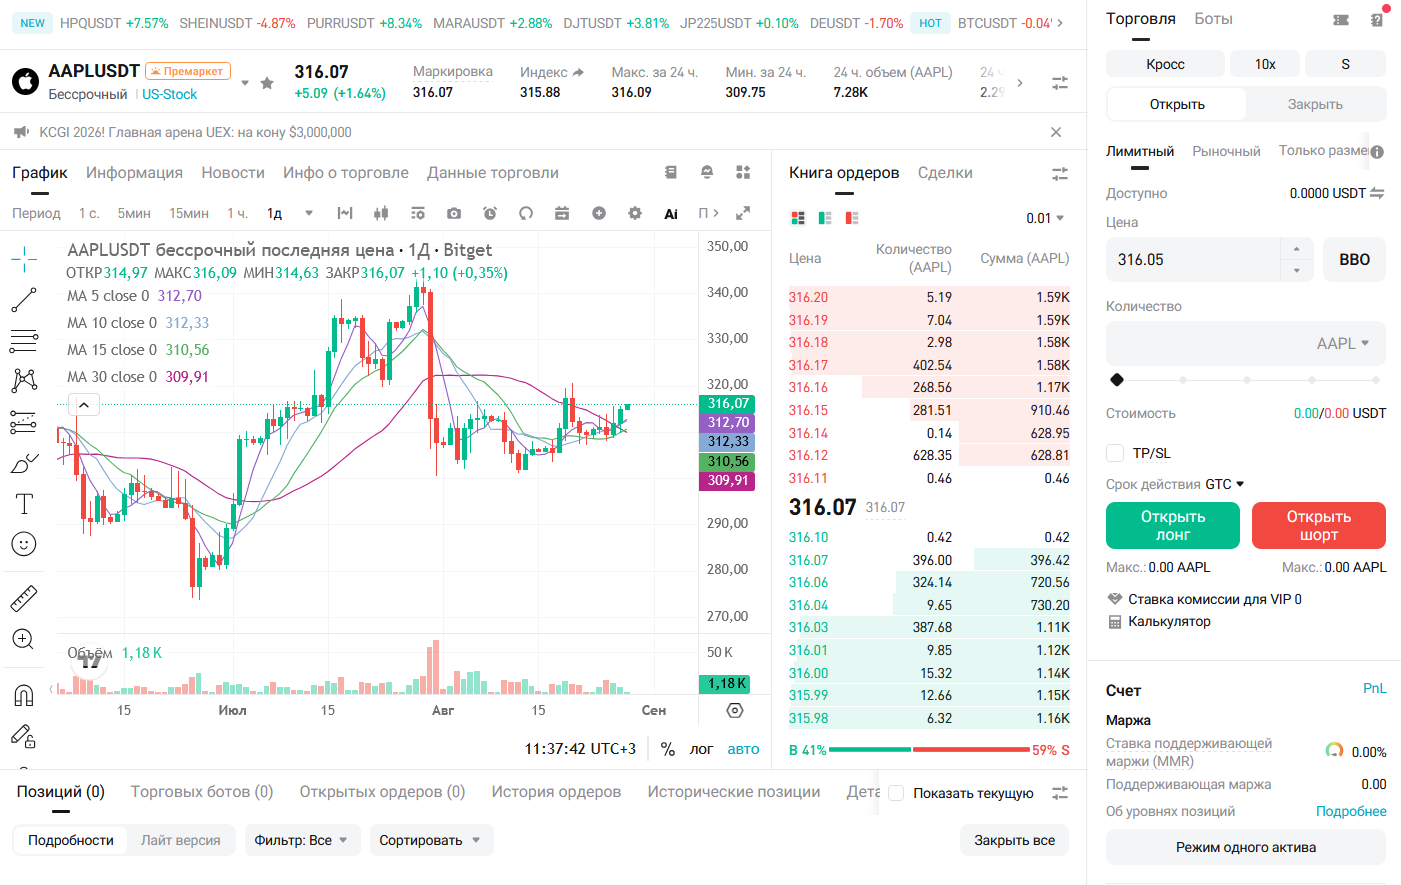Show only bids in order book
This screenshot has width=1401, height=885.
(825, 218)
